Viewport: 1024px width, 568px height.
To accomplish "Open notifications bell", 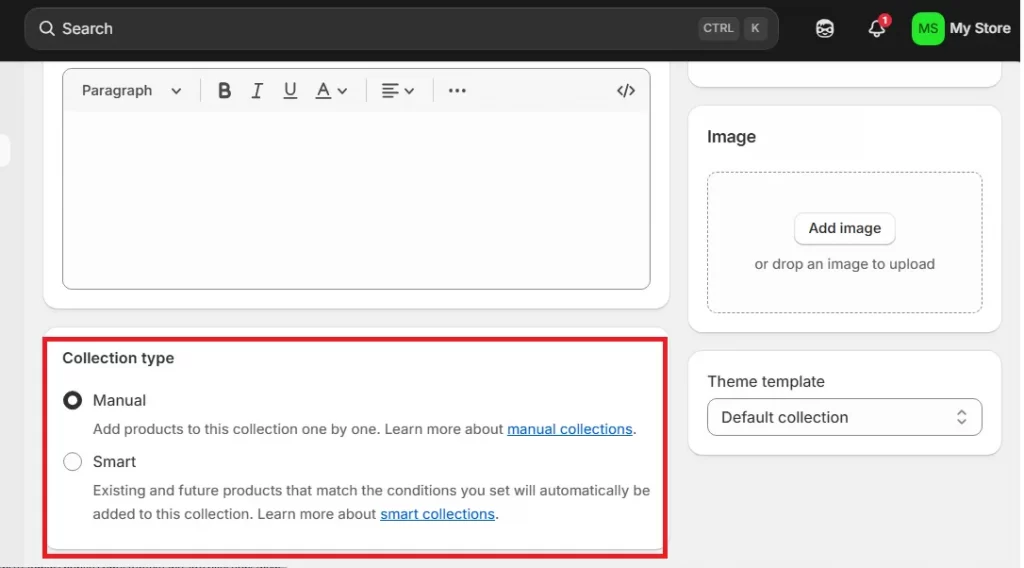I will (877, 29).
